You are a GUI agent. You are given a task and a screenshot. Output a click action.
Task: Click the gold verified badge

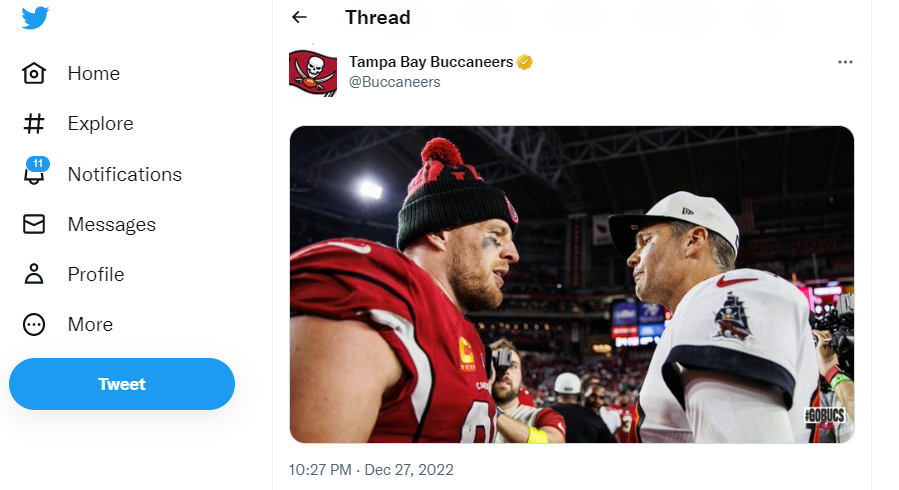[x=525, y=62]
